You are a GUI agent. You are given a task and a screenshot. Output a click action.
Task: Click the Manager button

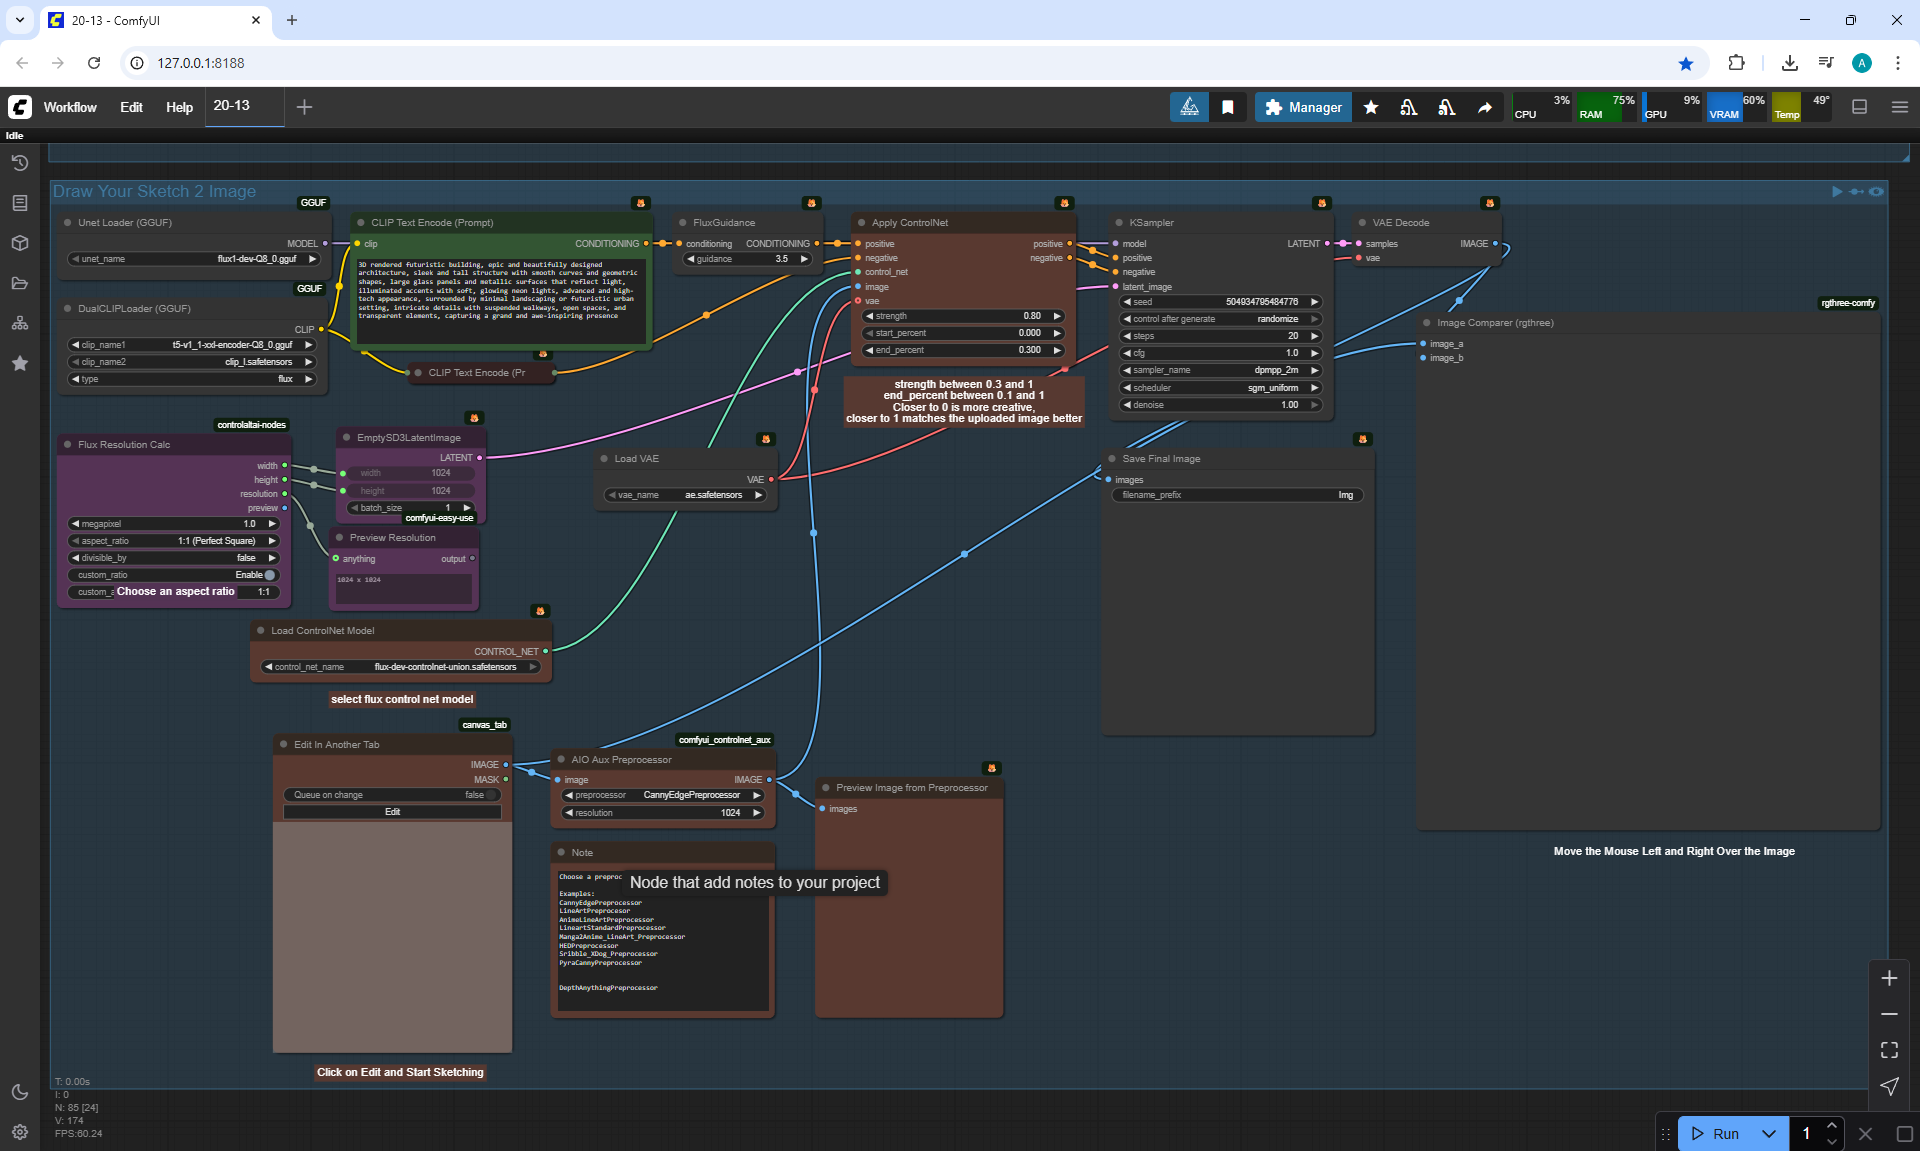click(1303, 107)
